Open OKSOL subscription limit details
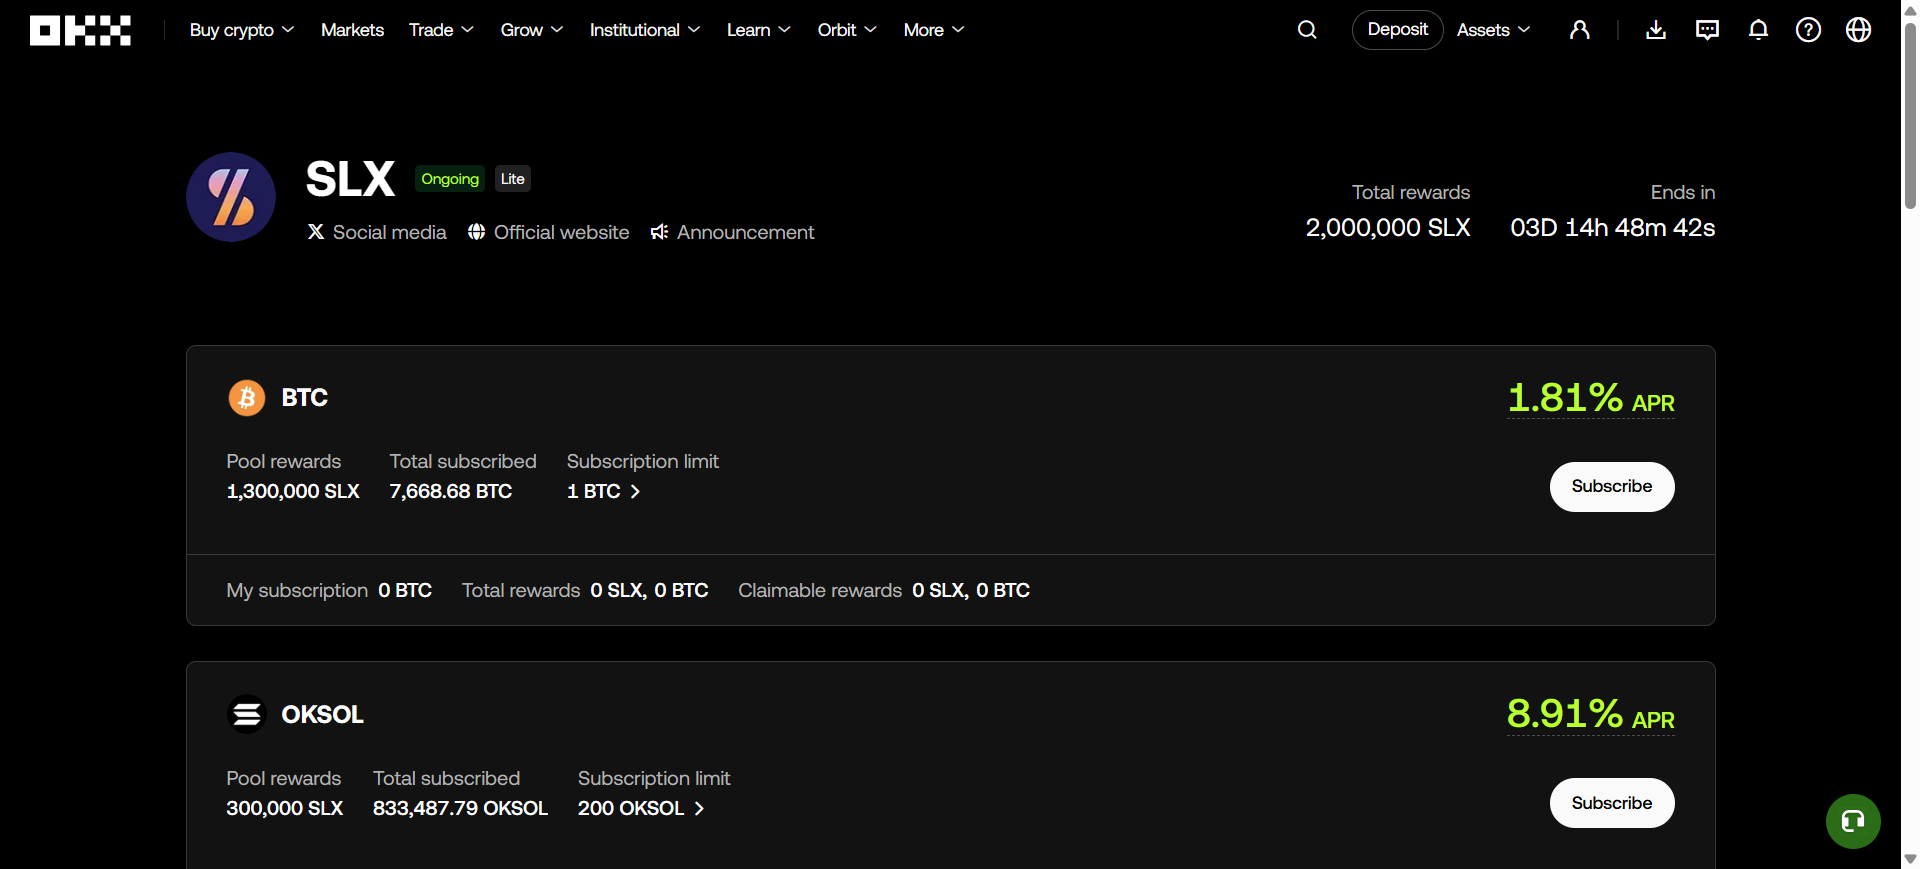The image size is (1920, 869). pos(641,808)
